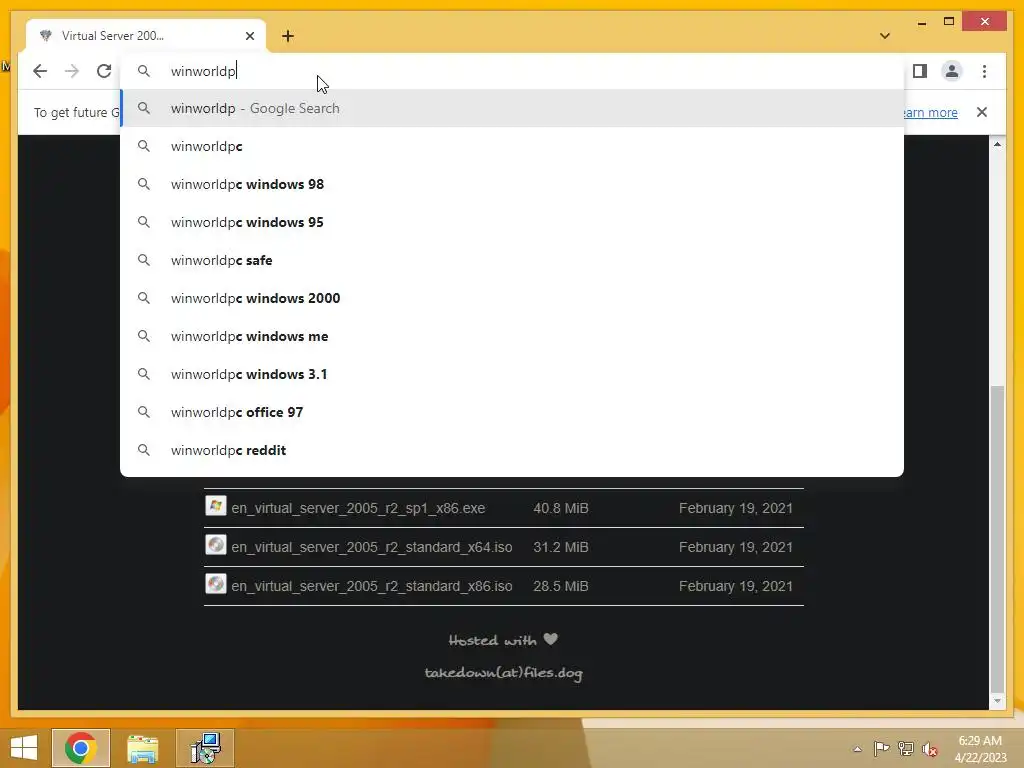Download en_virtual_server_2005_r2_sp1_x86.exe
The width and height of the screenshot is (1024, 768).
358,508
